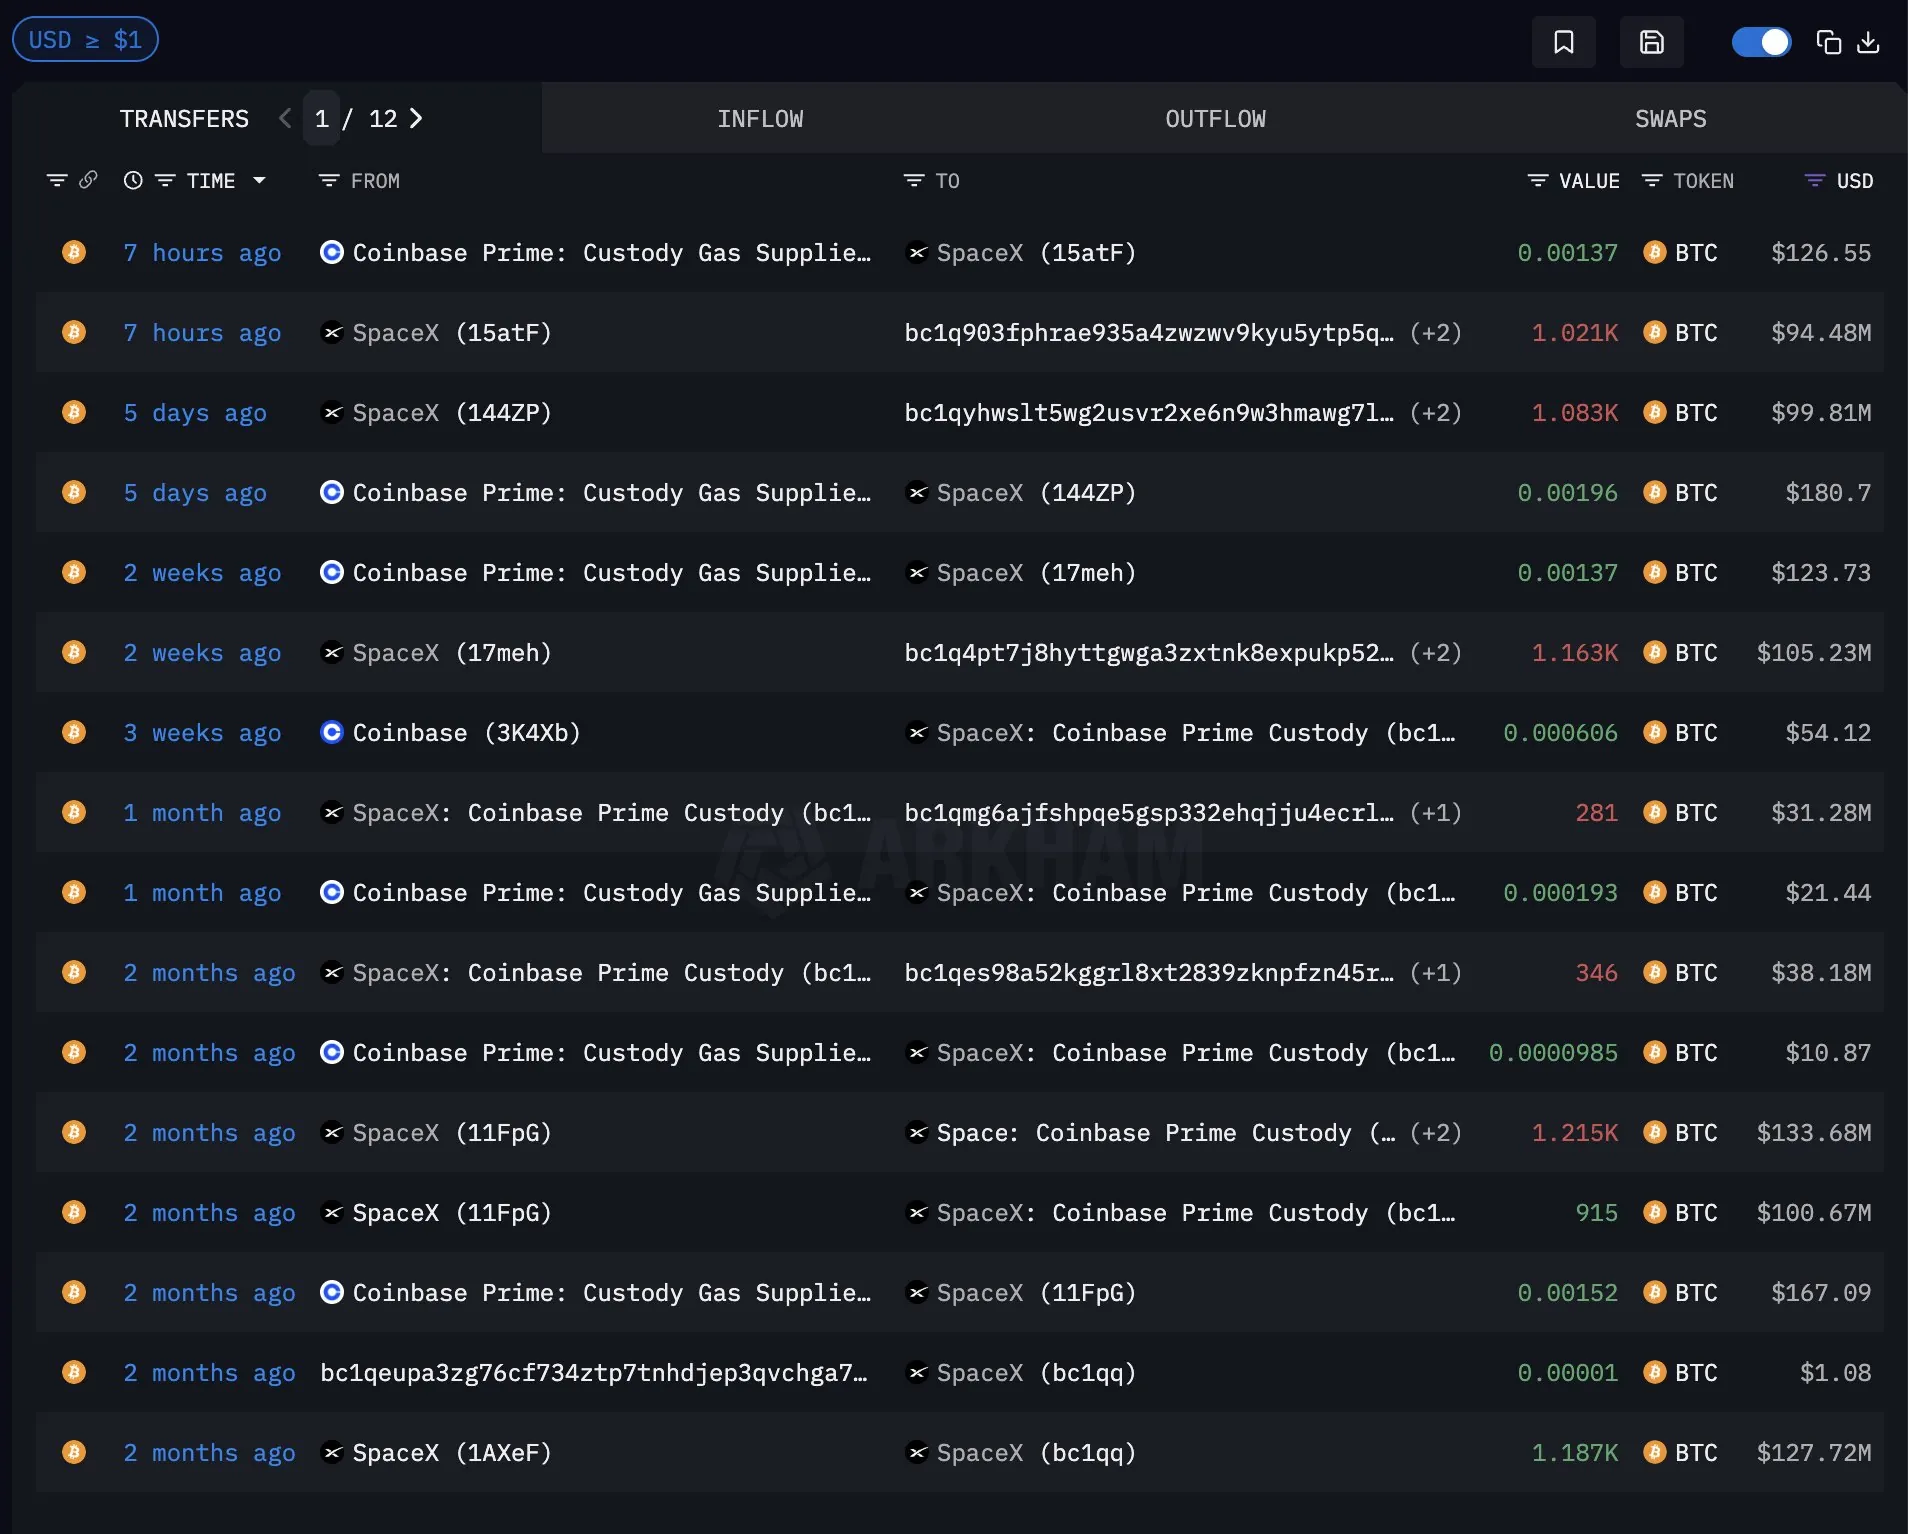Go to next transfers page arrow

click(x=417, y=119)
